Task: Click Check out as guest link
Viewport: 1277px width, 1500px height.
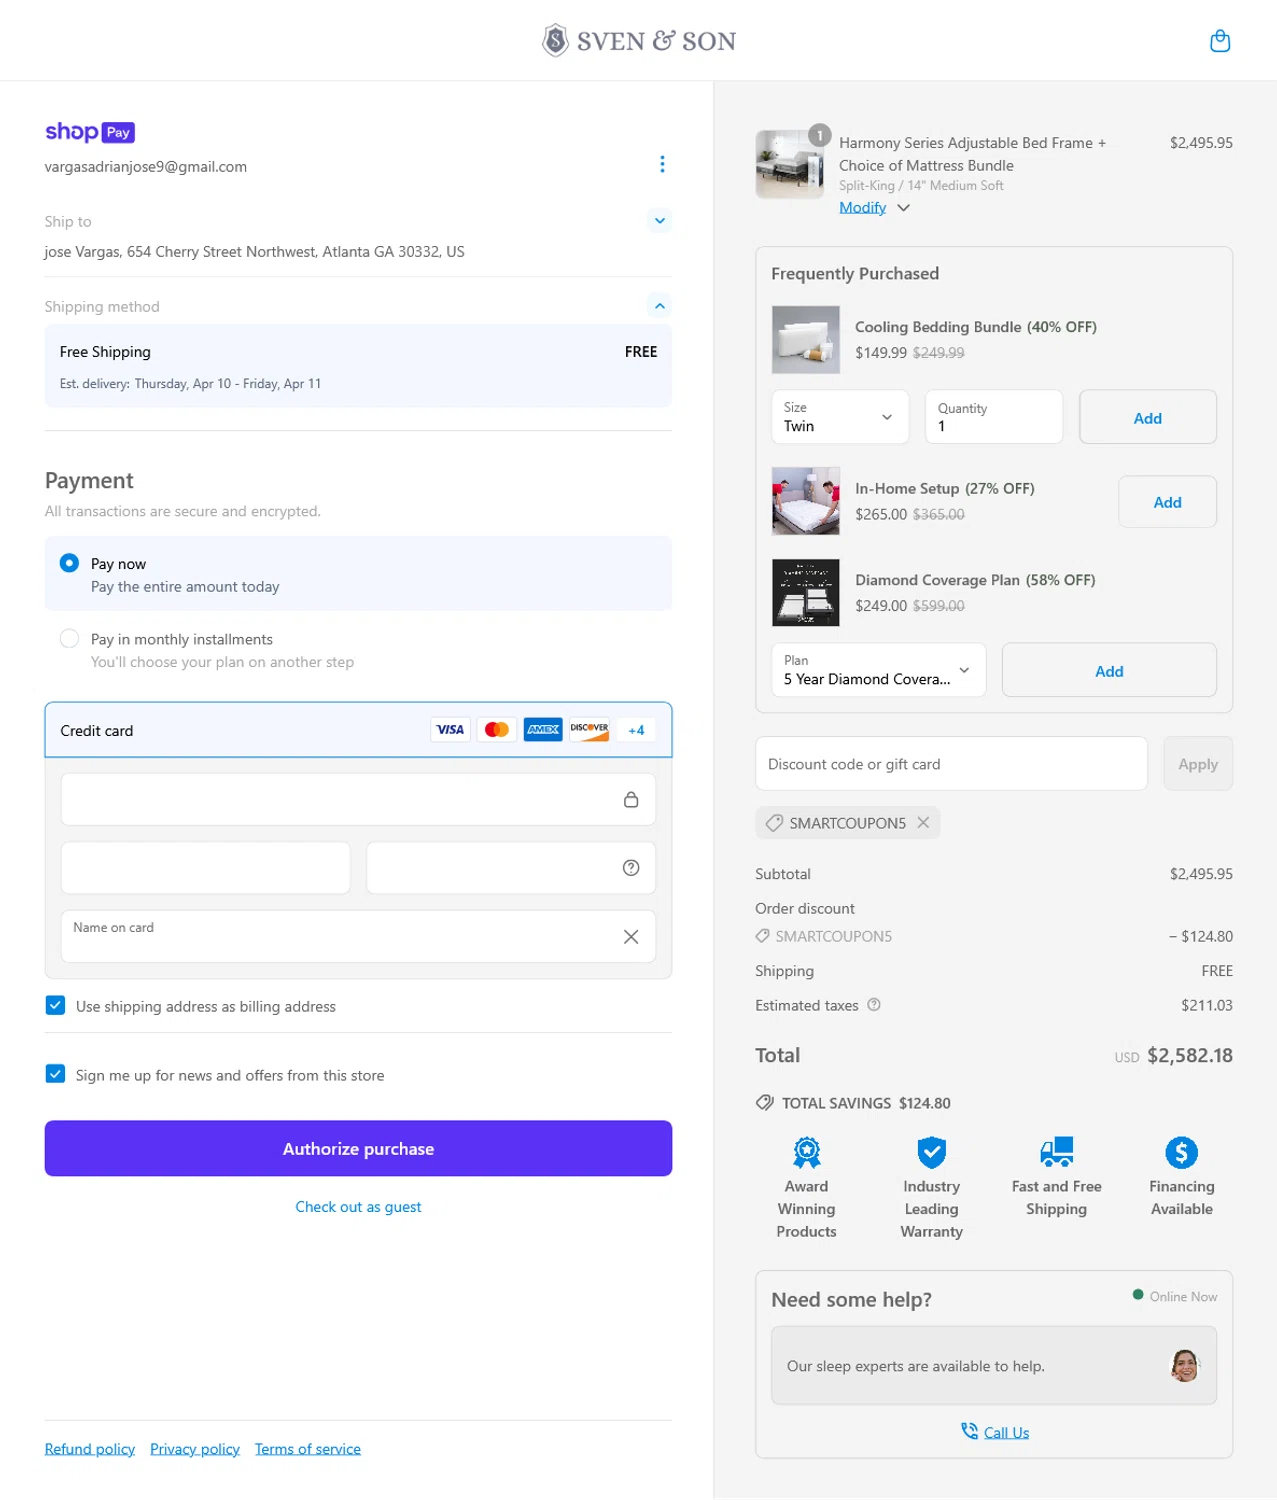Action: 358,1207
